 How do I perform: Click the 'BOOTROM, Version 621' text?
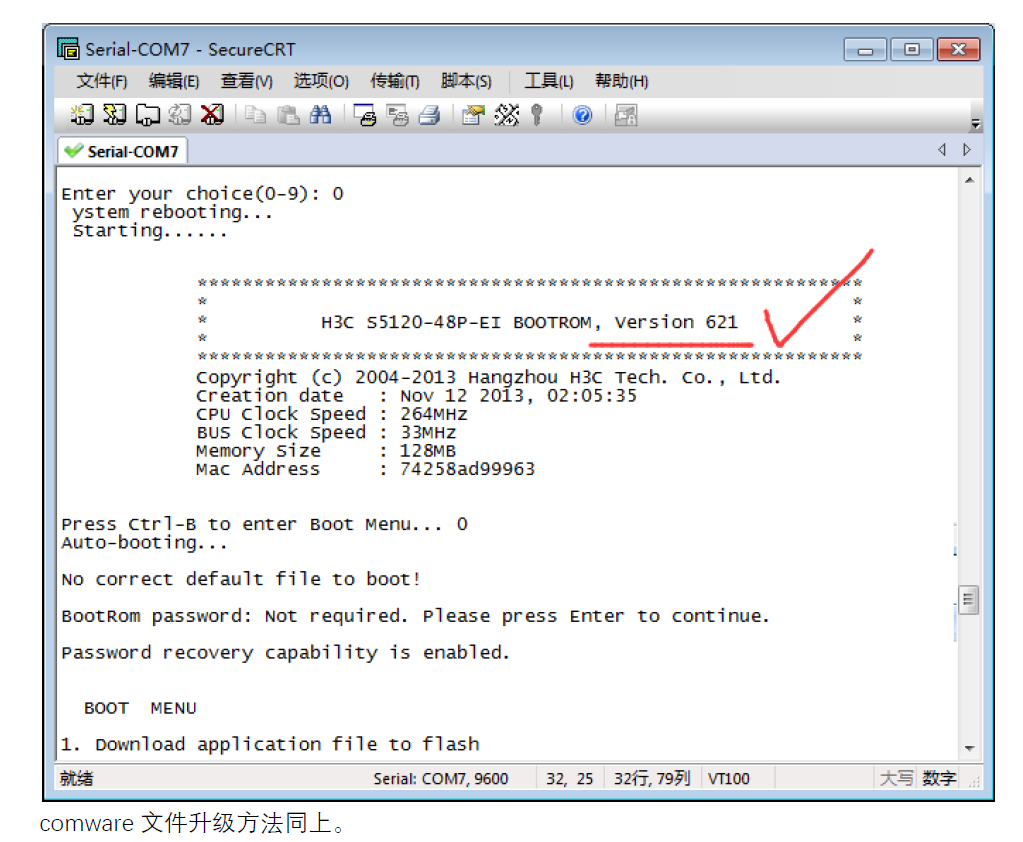click(x=625, y=322)
